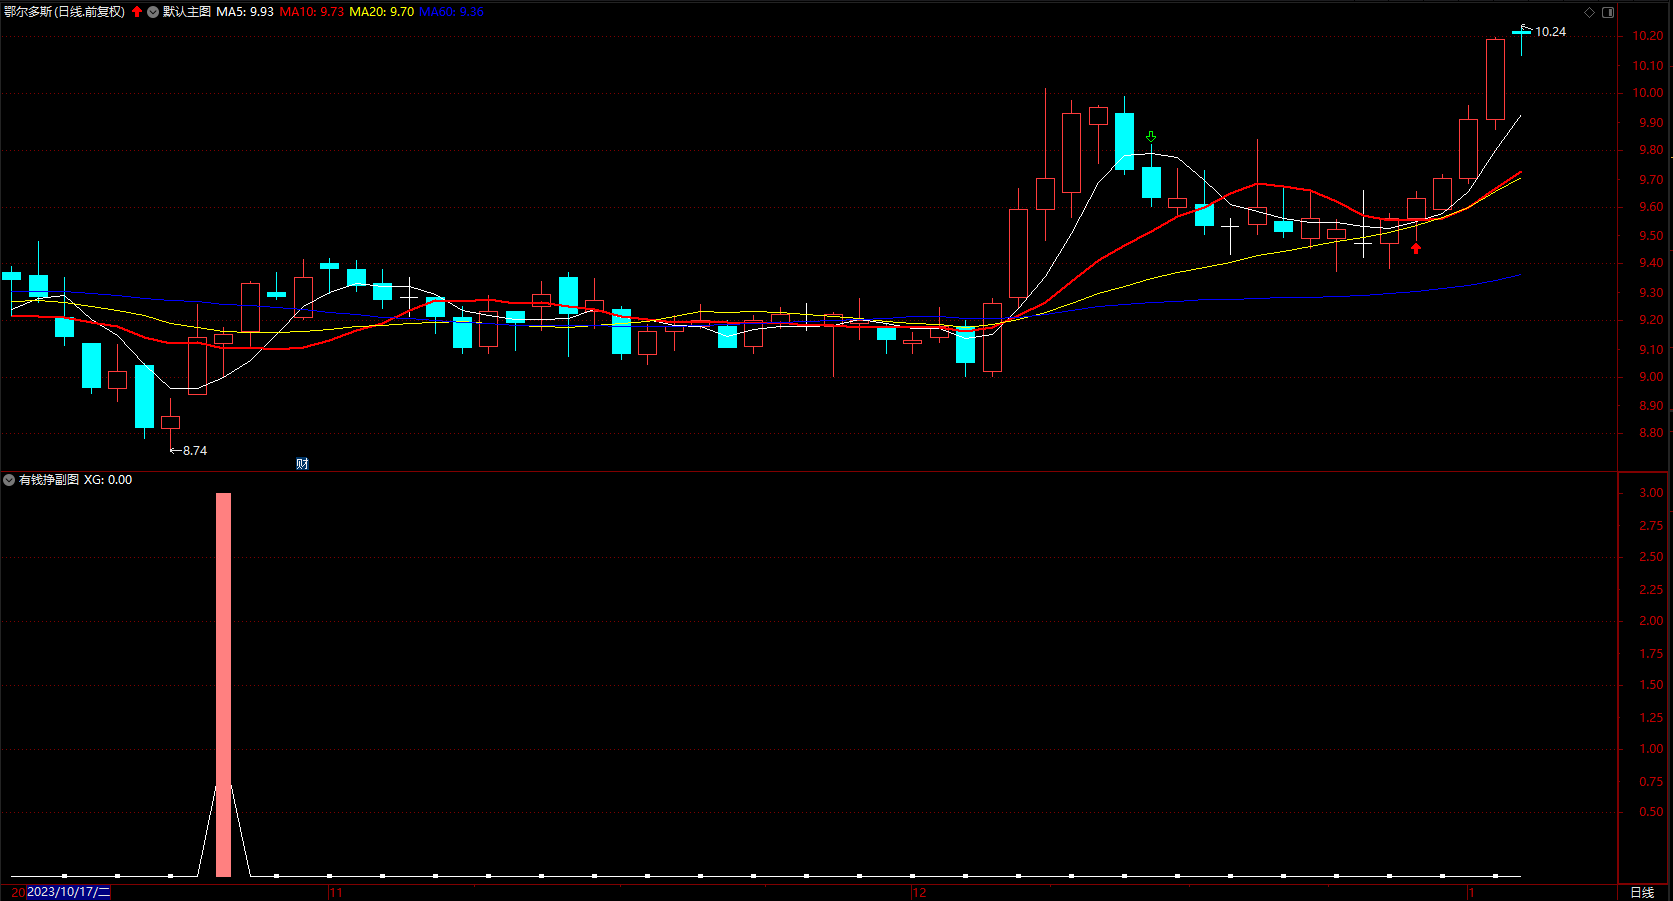1673x901 pixels.
Task: Click the red up-arrow signal marker below candles
Action: point(1416,248)
